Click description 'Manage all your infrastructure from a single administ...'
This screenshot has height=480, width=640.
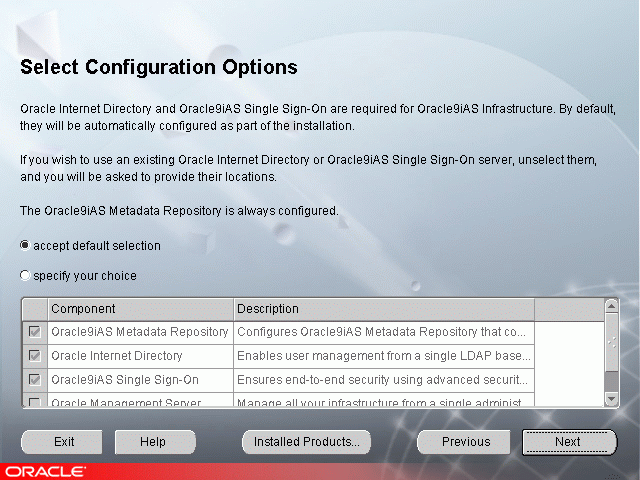point(380,402)
